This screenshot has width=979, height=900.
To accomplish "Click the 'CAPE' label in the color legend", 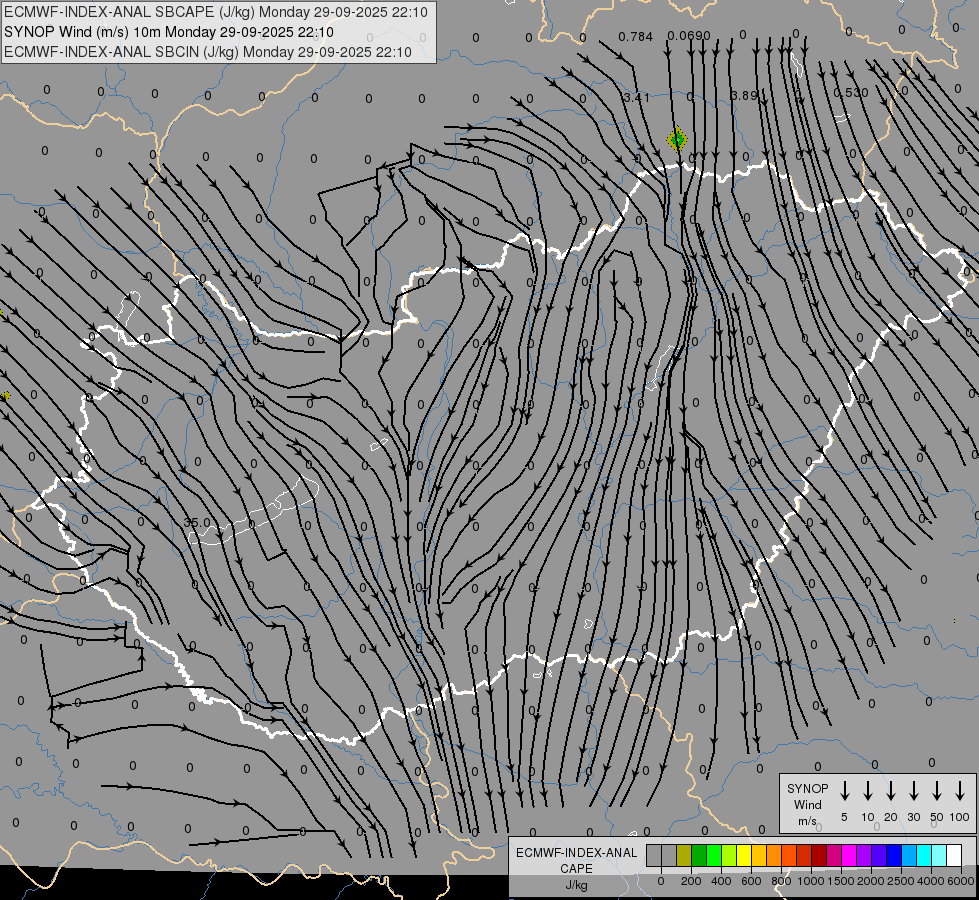I will [x=576, y=868].
